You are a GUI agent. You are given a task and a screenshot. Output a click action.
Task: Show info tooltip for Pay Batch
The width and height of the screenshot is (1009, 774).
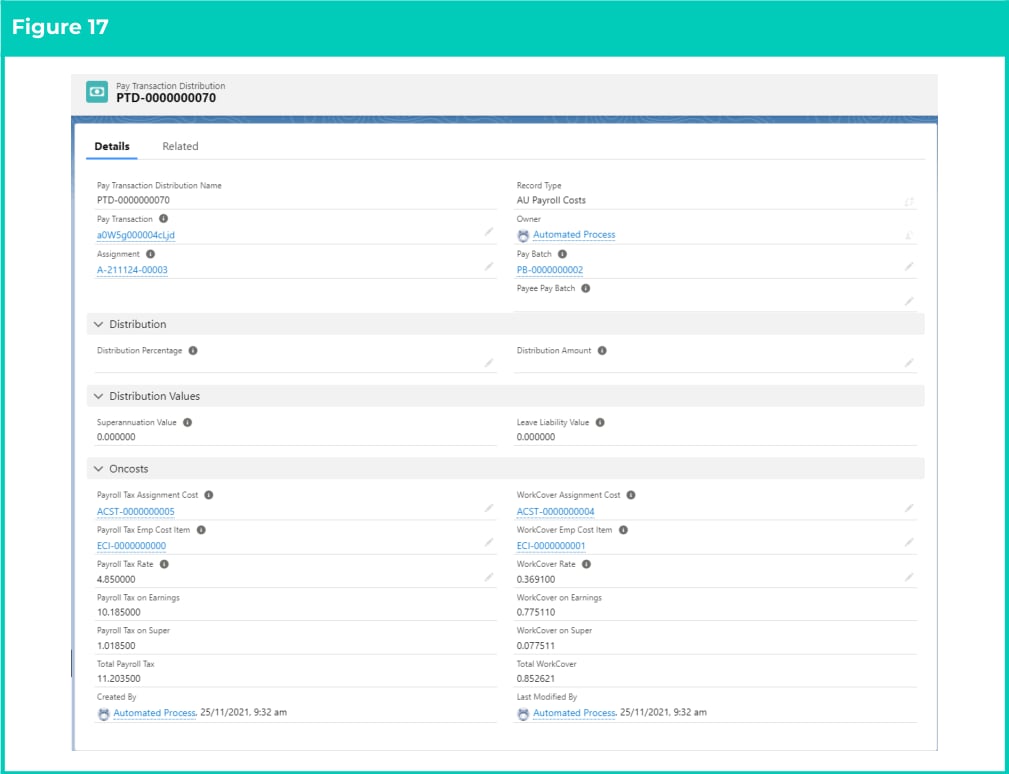[562, 254]
